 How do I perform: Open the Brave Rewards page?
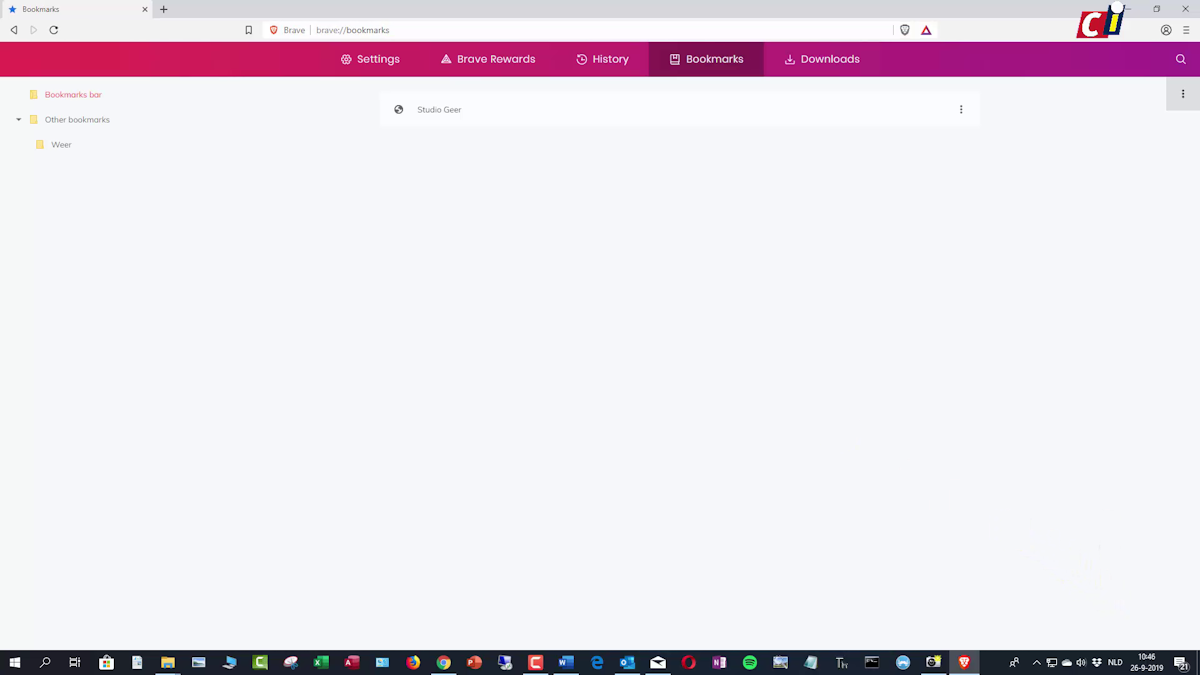pos(487,58)
